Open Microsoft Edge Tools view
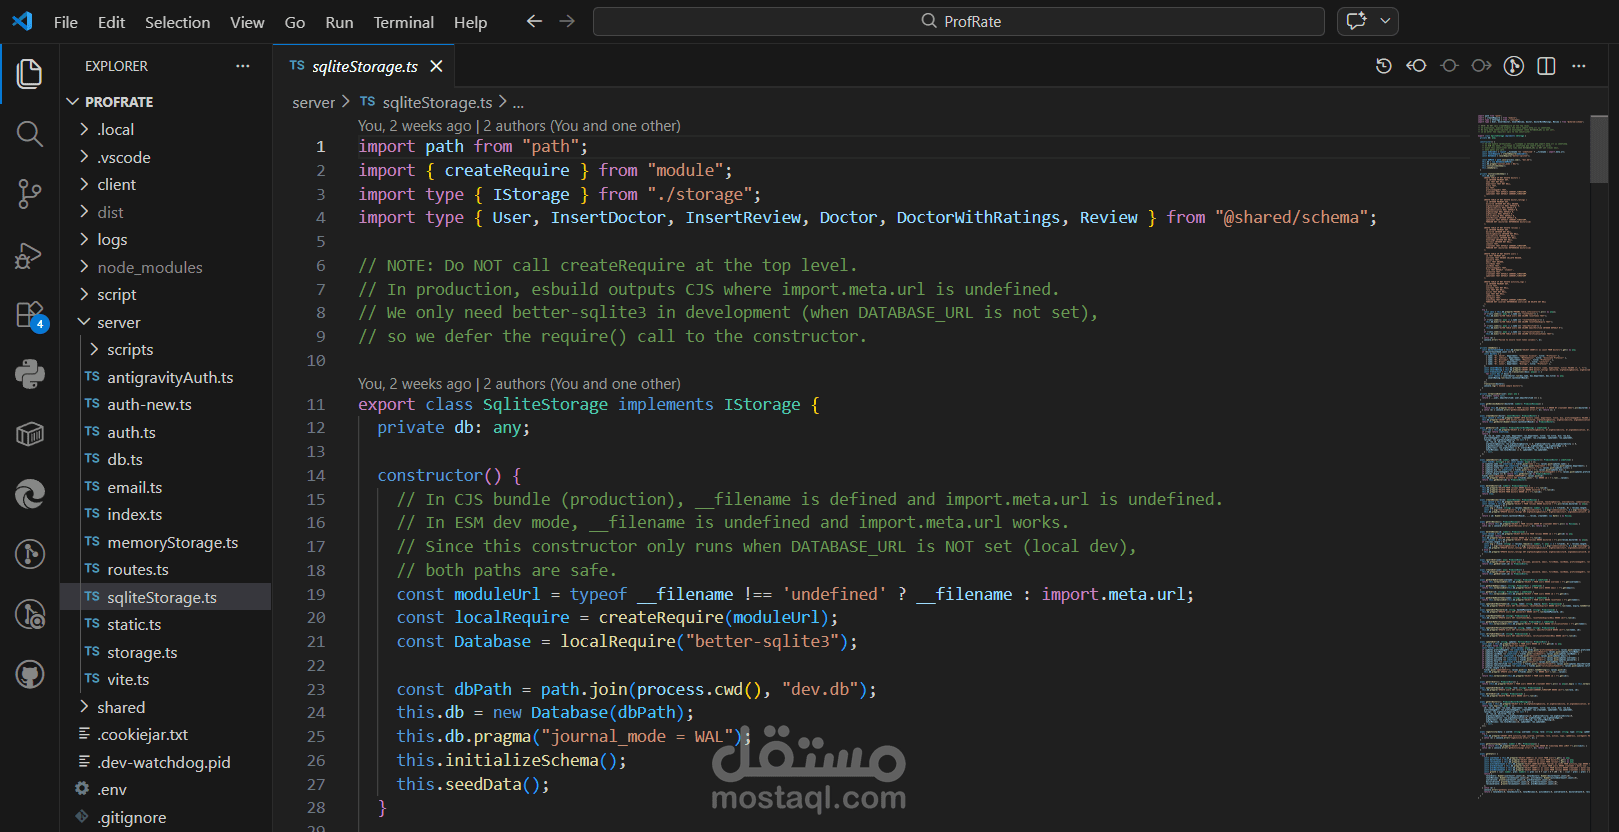 click(30, 494)
